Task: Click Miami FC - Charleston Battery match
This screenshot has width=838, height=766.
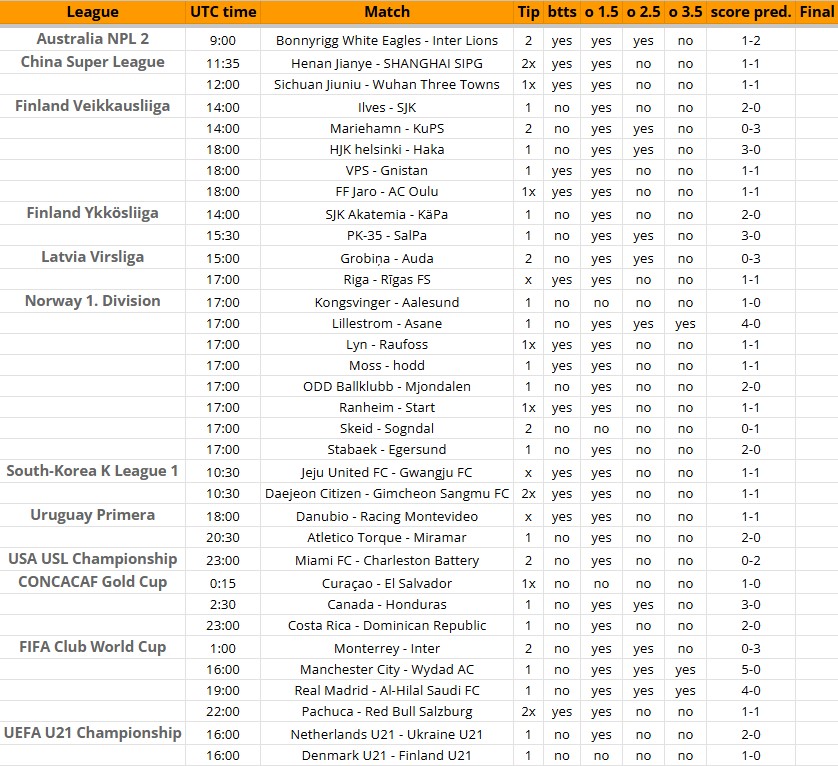Action: click(387, 560)
